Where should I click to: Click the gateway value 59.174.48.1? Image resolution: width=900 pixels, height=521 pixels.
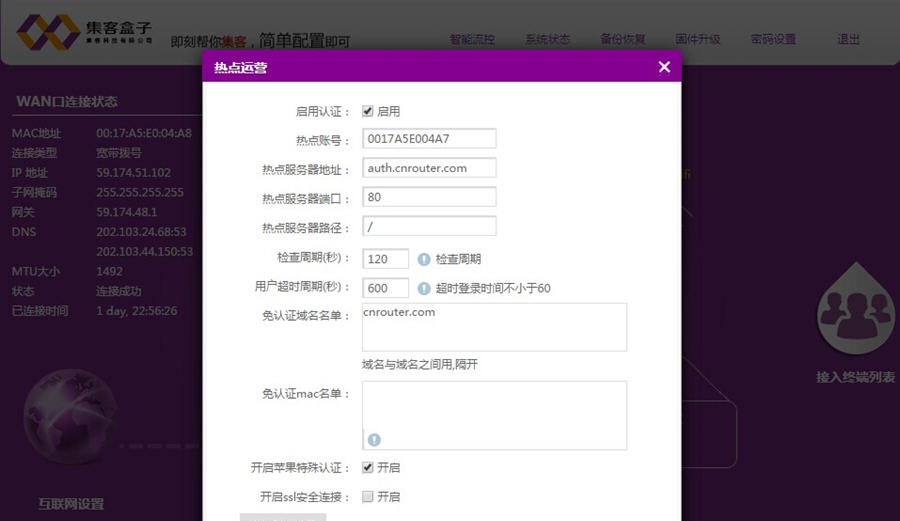point(126,212)
